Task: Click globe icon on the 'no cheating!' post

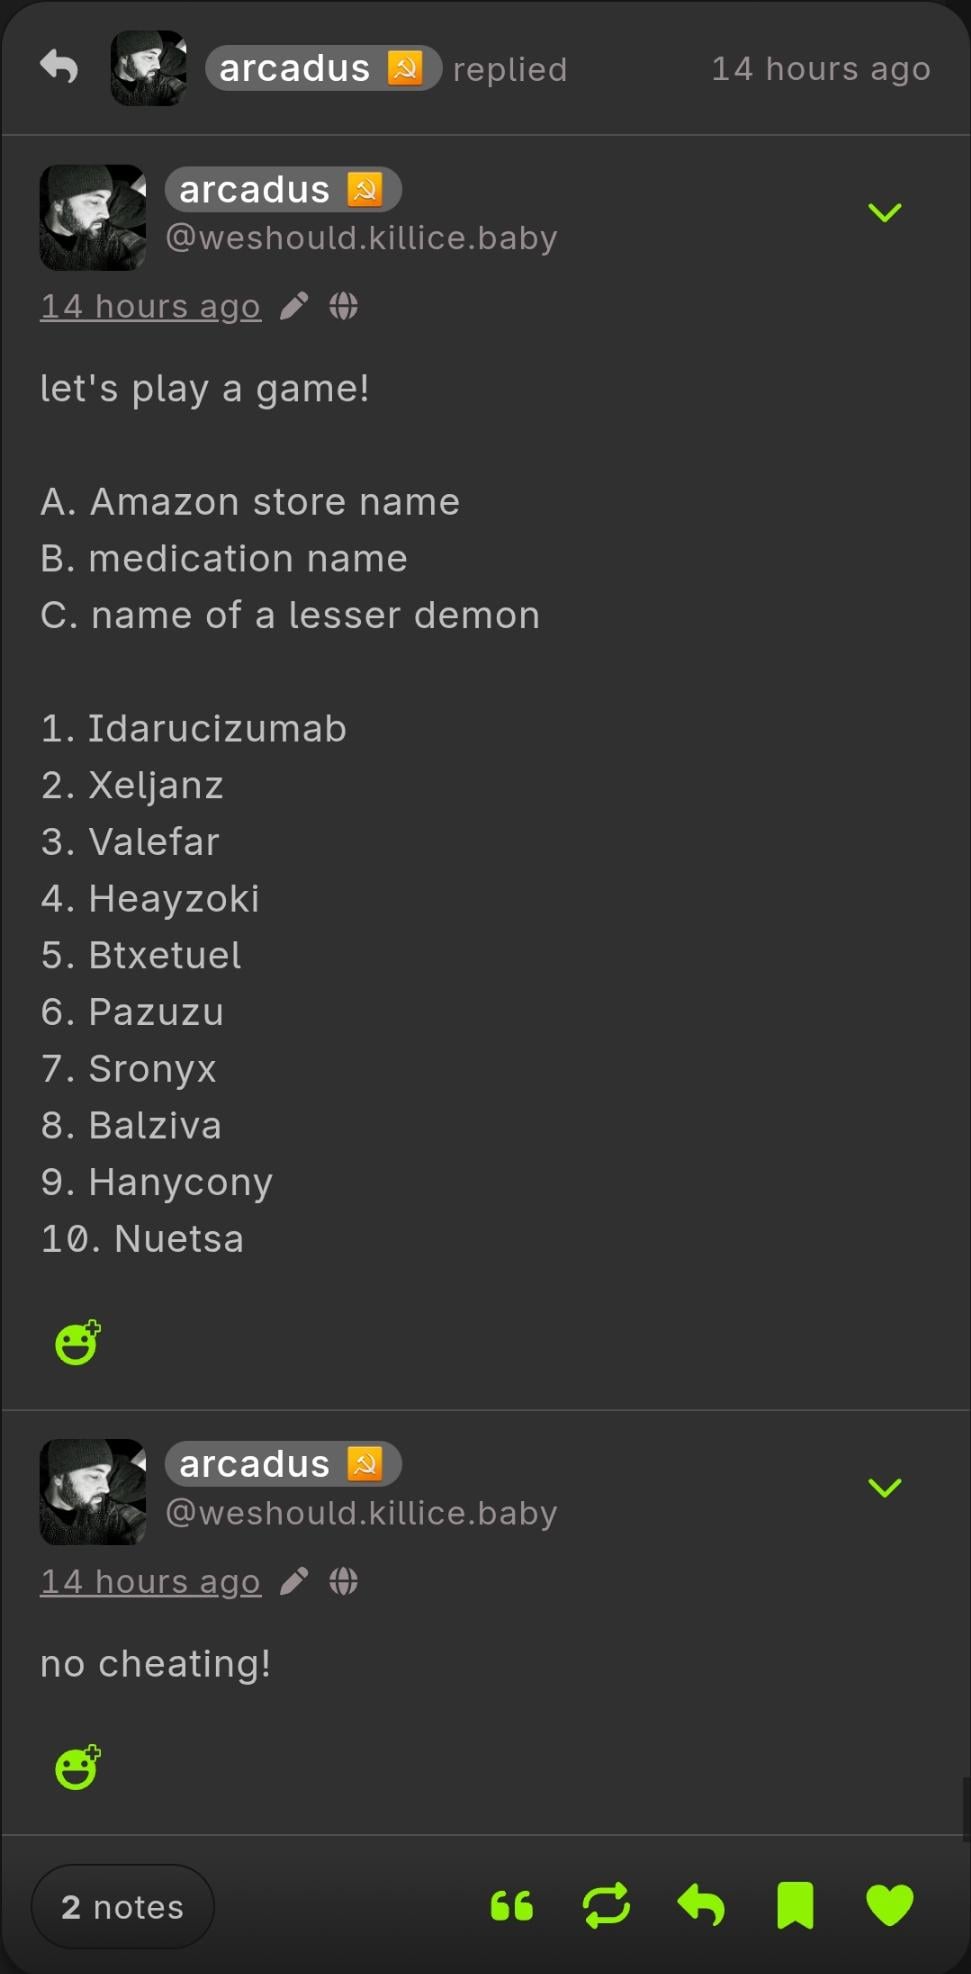Action: point(343,1581)
